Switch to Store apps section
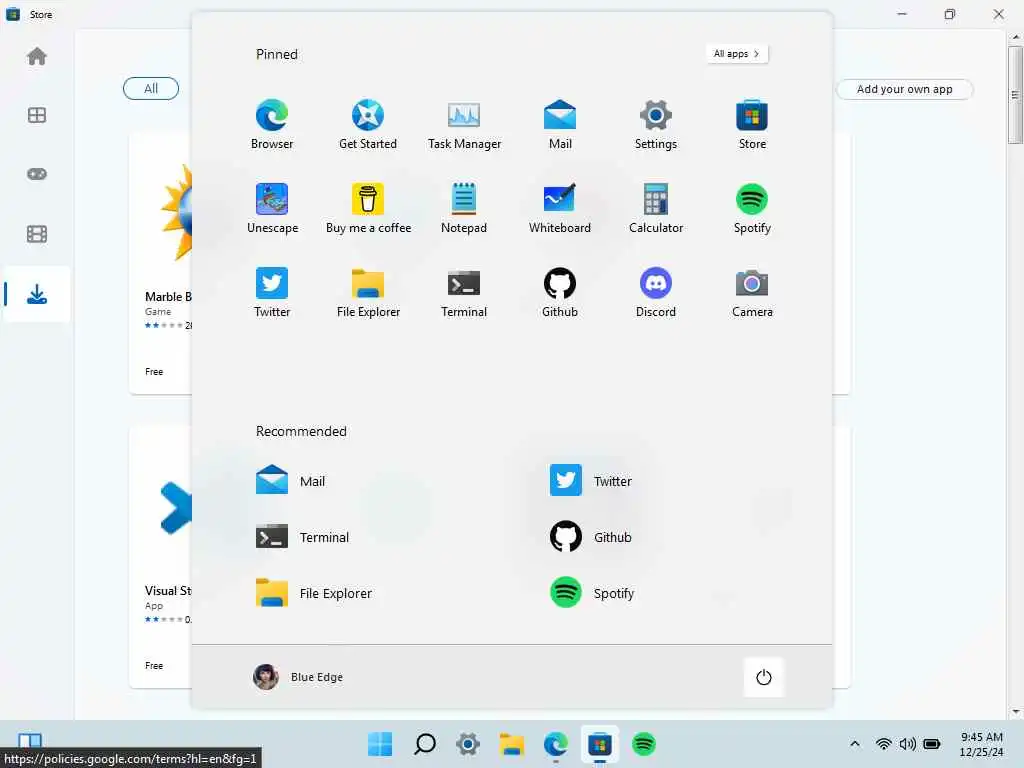 37,115
